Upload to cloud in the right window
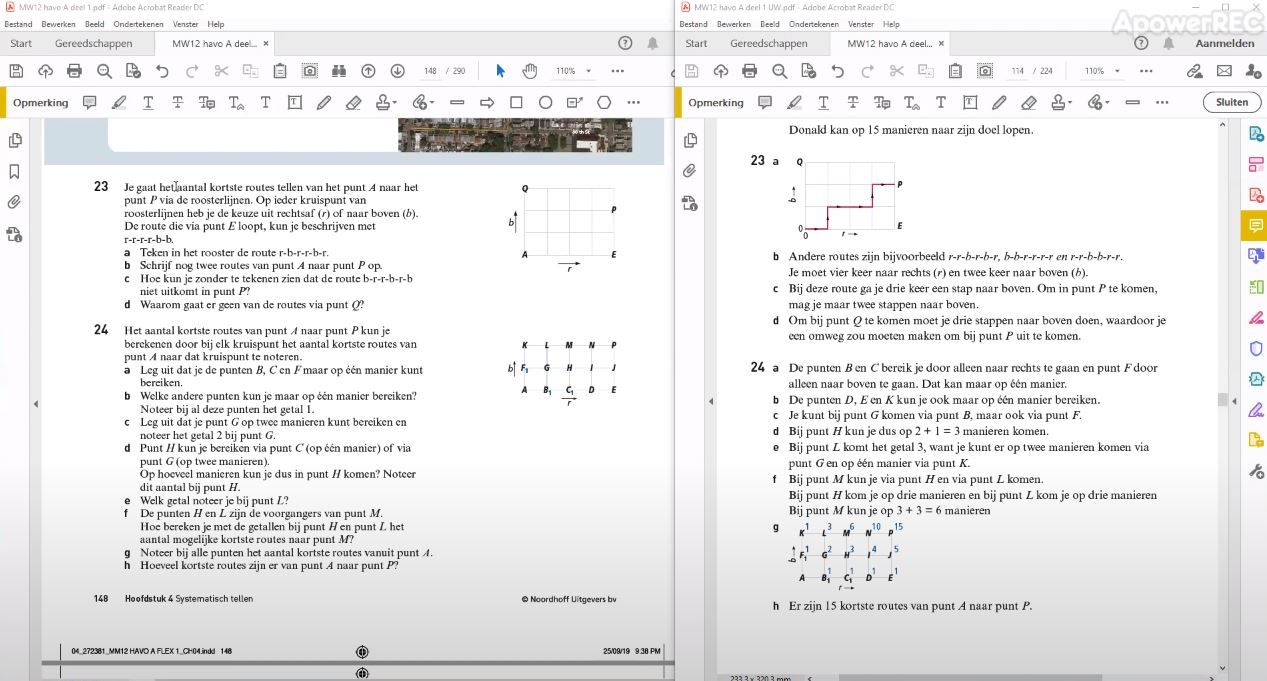 pos(720,71)
